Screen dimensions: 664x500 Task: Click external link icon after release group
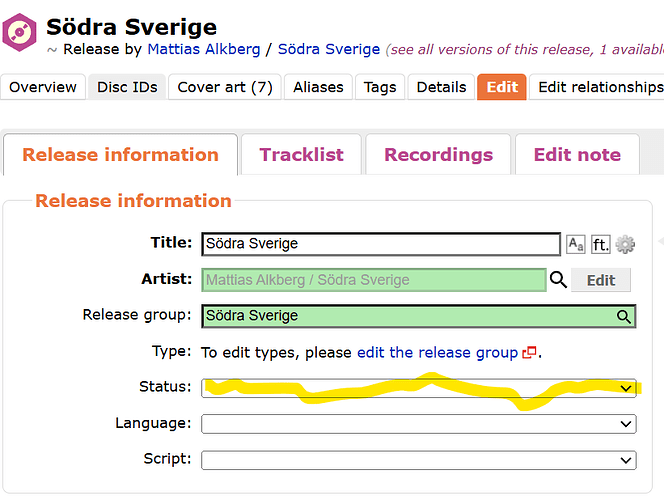pyautogui.click(x=529, y=353)
